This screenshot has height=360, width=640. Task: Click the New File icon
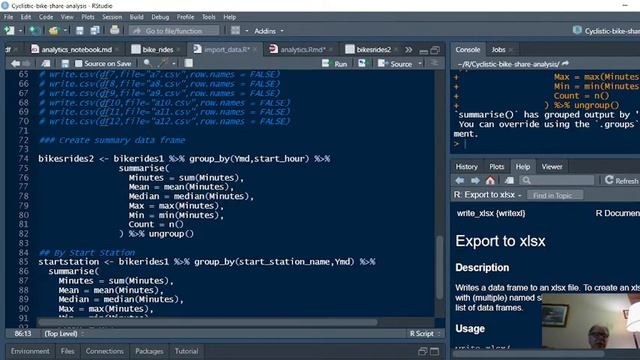click(x=9, y=31)
